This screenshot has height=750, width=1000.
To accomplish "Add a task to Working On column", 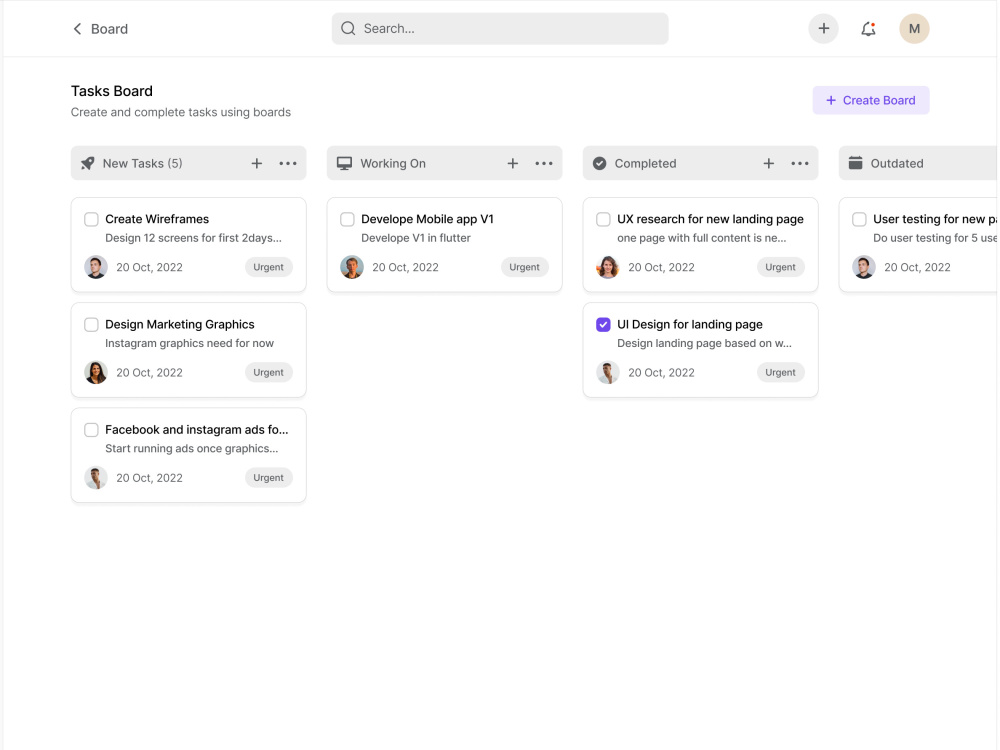I will point(513,163).
